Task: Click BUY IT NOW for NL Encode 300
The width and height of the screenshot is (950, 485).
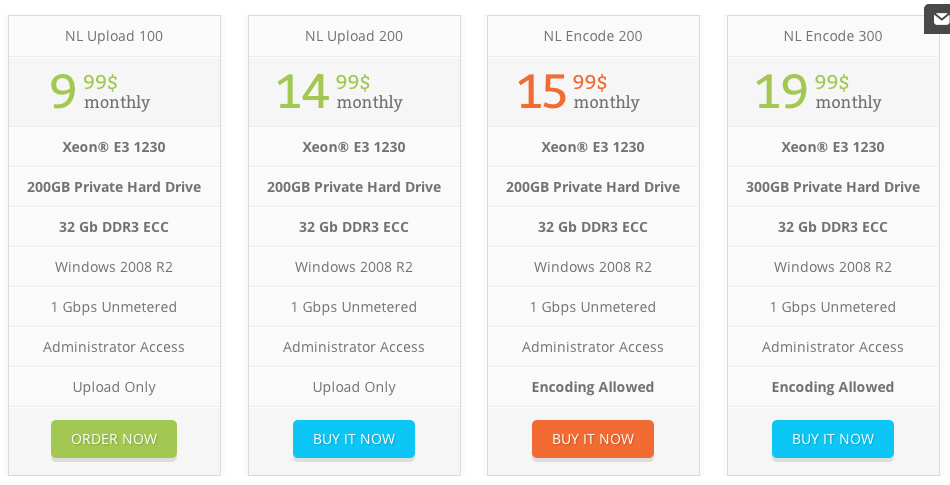Action: pyautogui.click(x=832, y=439)
